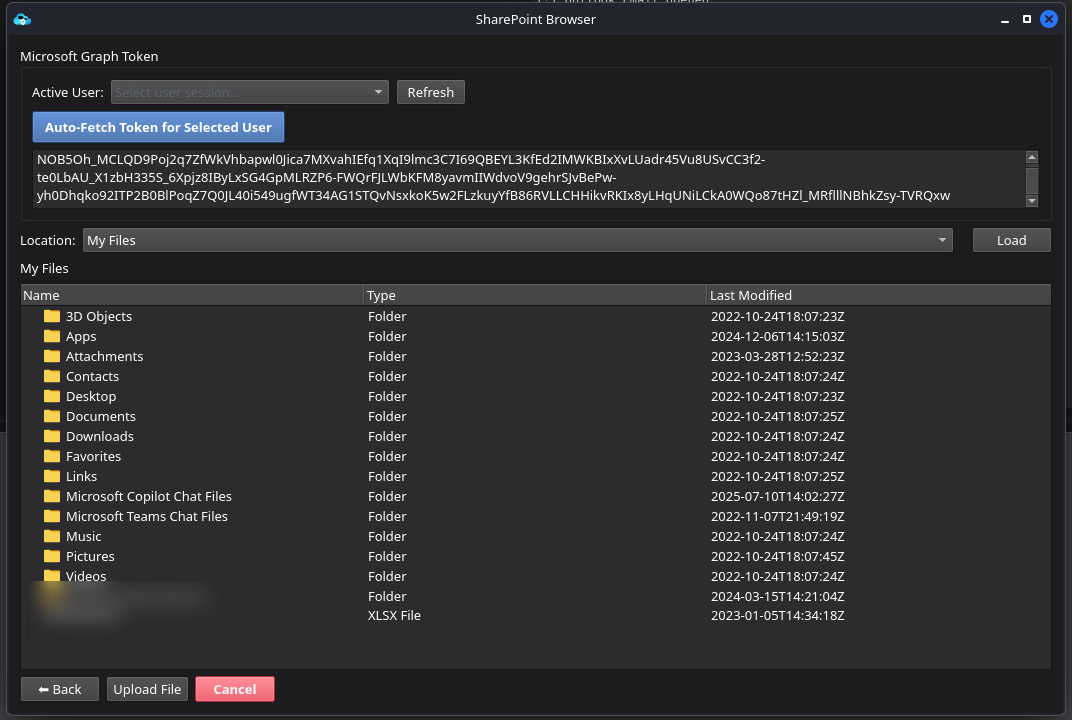Click the 3D Objects folder icon
Screen dimensions: 1072x720
coord(52,316)
